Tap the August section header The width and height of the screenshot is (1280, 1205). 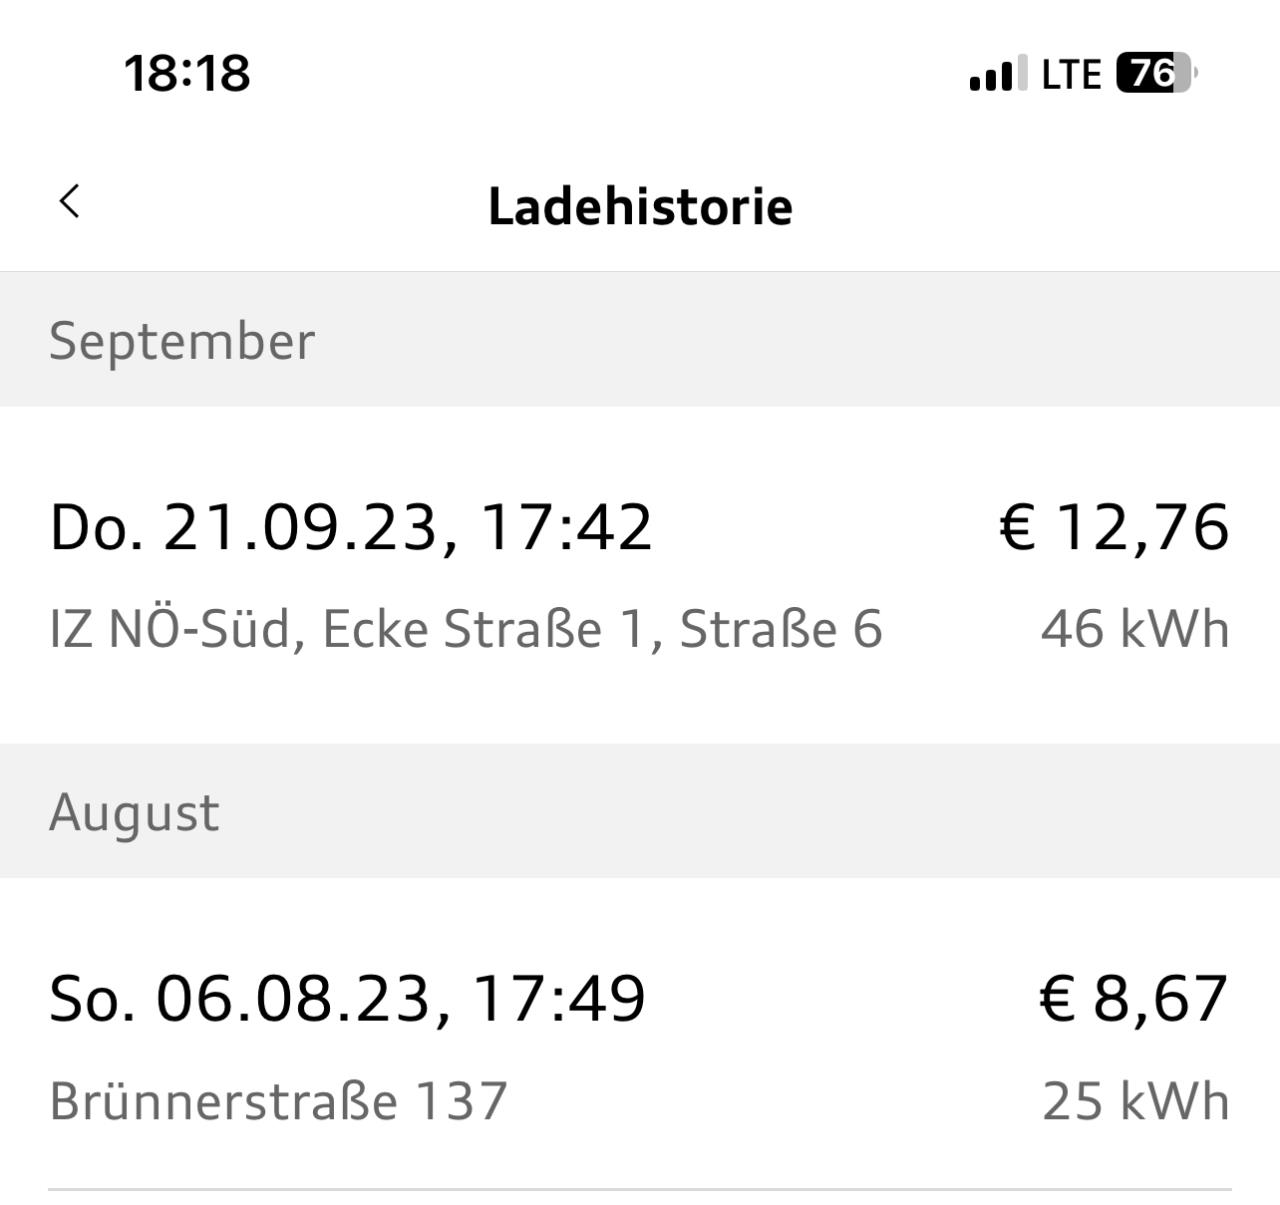click(640, 811)
